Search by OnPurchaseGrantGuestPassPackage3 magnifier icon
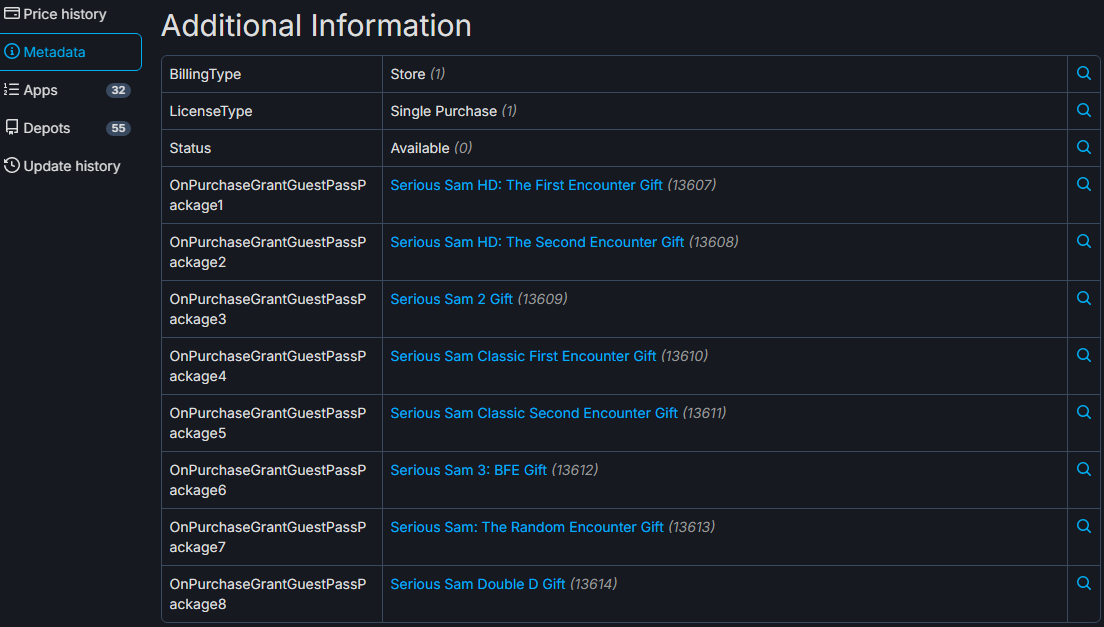The width and height of the screenshot is (1104, 627). click(1084, 298)
